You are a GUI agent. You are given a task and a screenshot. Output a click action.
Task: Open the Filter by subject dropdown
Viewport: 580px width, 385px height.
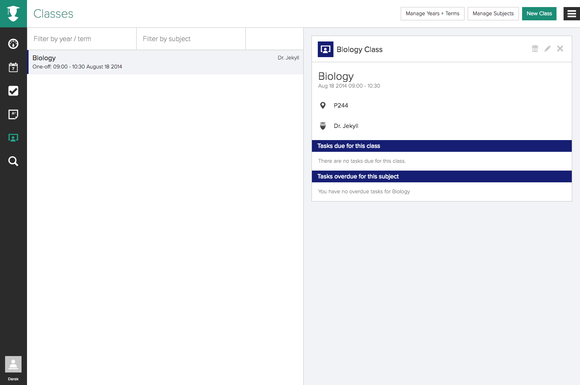point(191,39)
